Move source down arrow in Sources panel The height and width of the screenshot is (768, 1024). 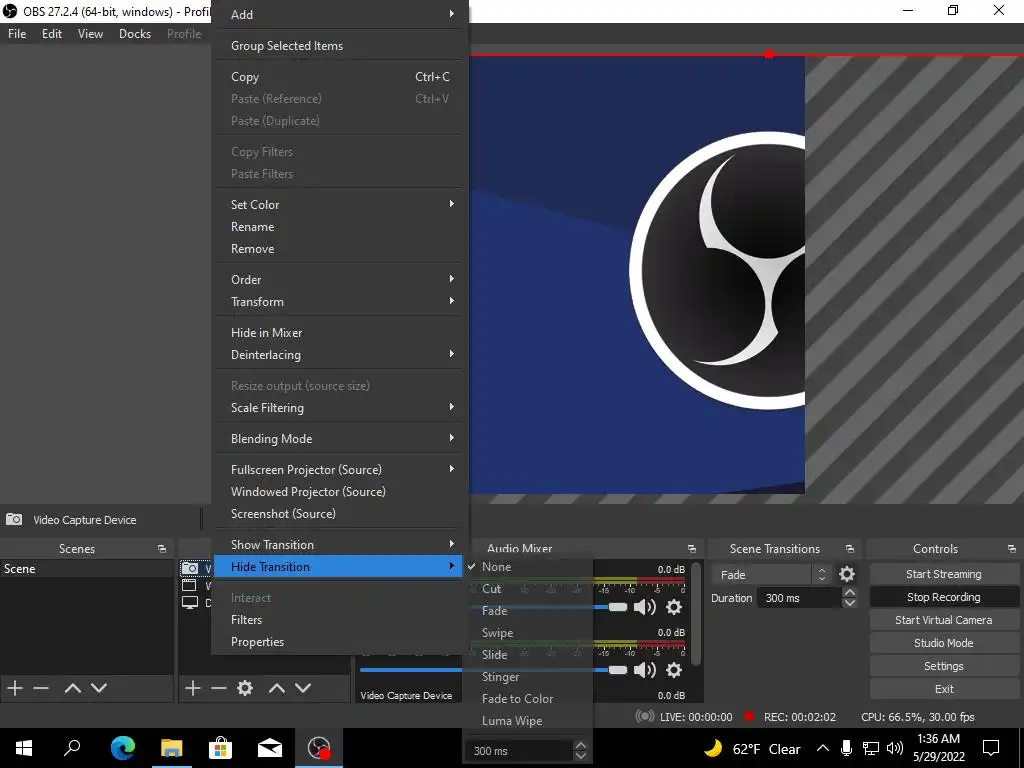[x=303, y=688]
